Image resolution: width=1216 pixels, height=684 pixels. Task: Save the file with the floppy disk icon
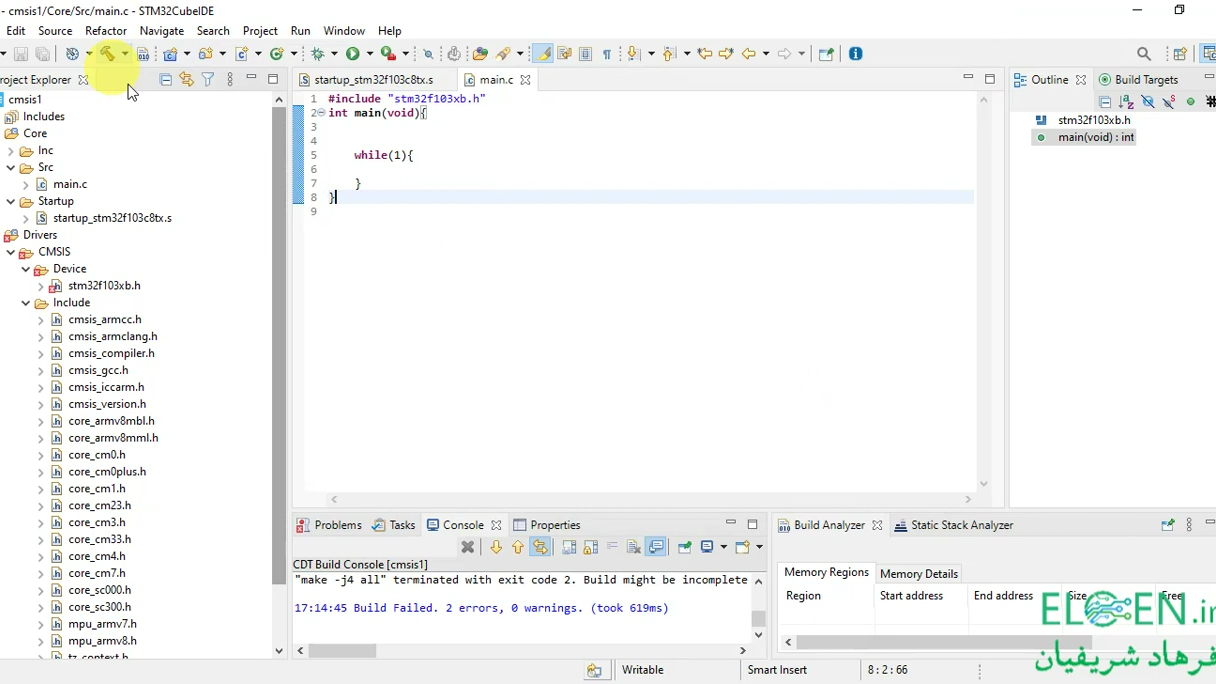[x=20, y=53]
